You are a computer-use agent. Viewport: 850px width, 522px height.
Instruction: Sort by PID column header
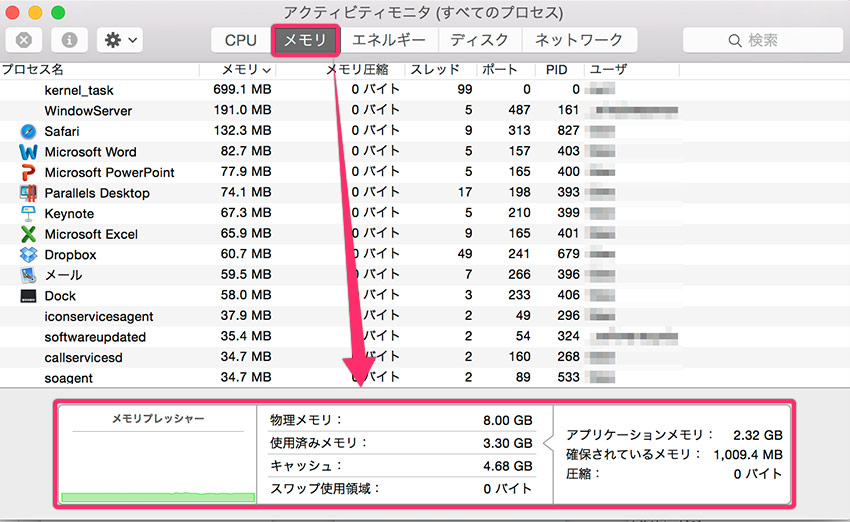click(557, 69)
